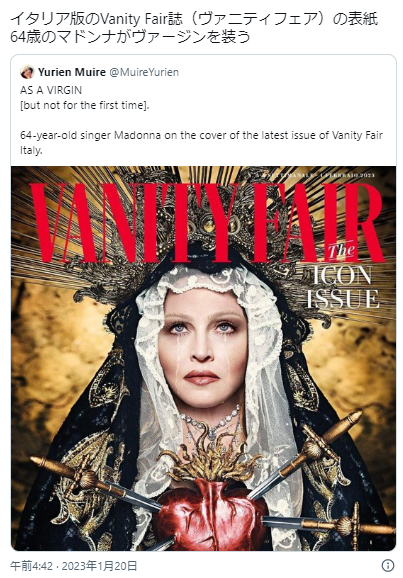The width and height of the screenshot is (403, 578).
Task: Click the sentence starting 64-year-old singer Madonna
Action: pyautogui.click(x=201, y=143)
